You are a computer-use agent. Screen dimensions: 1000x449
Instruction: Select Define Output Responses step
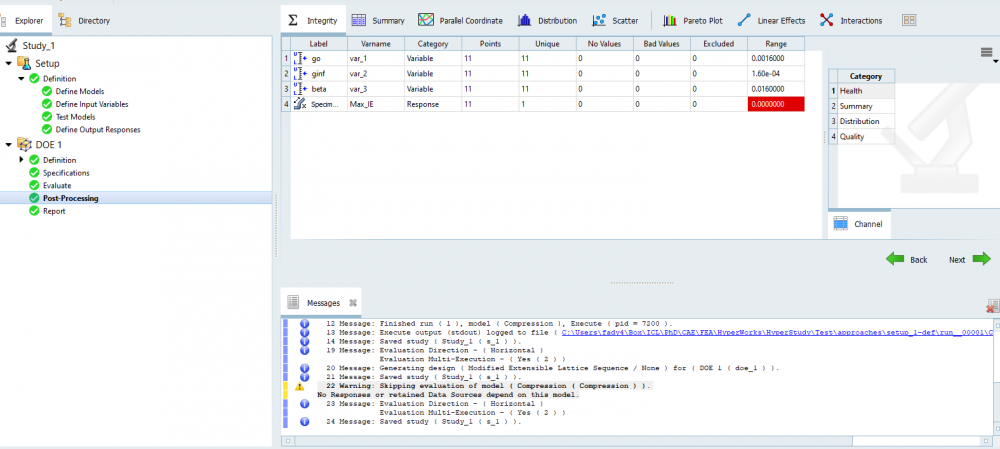tap(98, 129)
